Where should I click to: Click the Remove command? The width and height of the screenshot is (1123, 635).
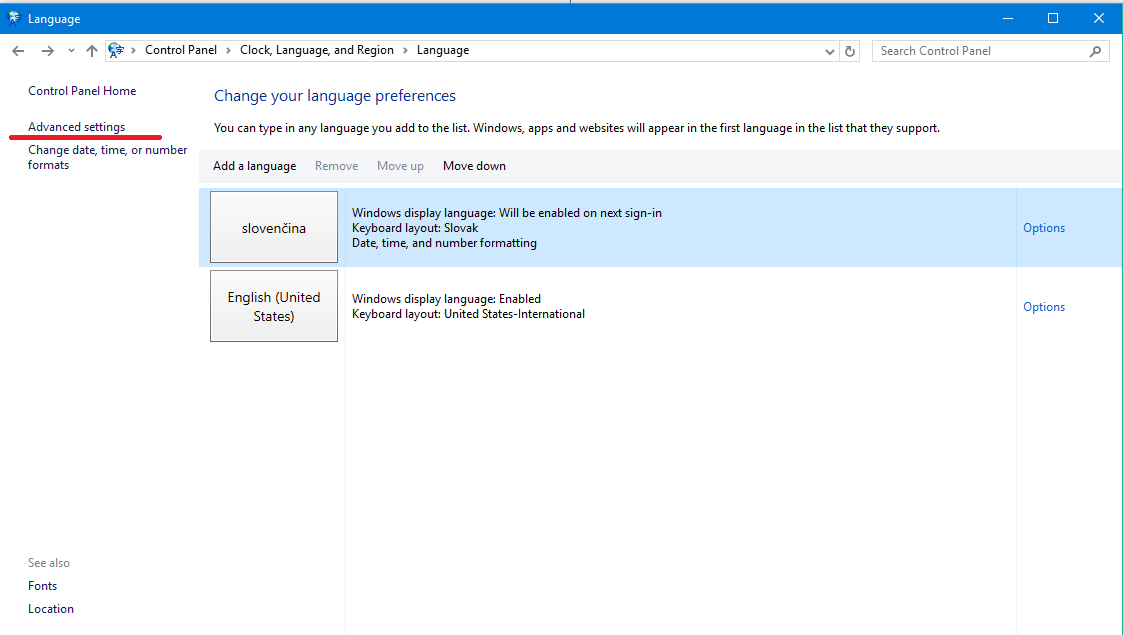pyautogui.click(x=337, y=166)
